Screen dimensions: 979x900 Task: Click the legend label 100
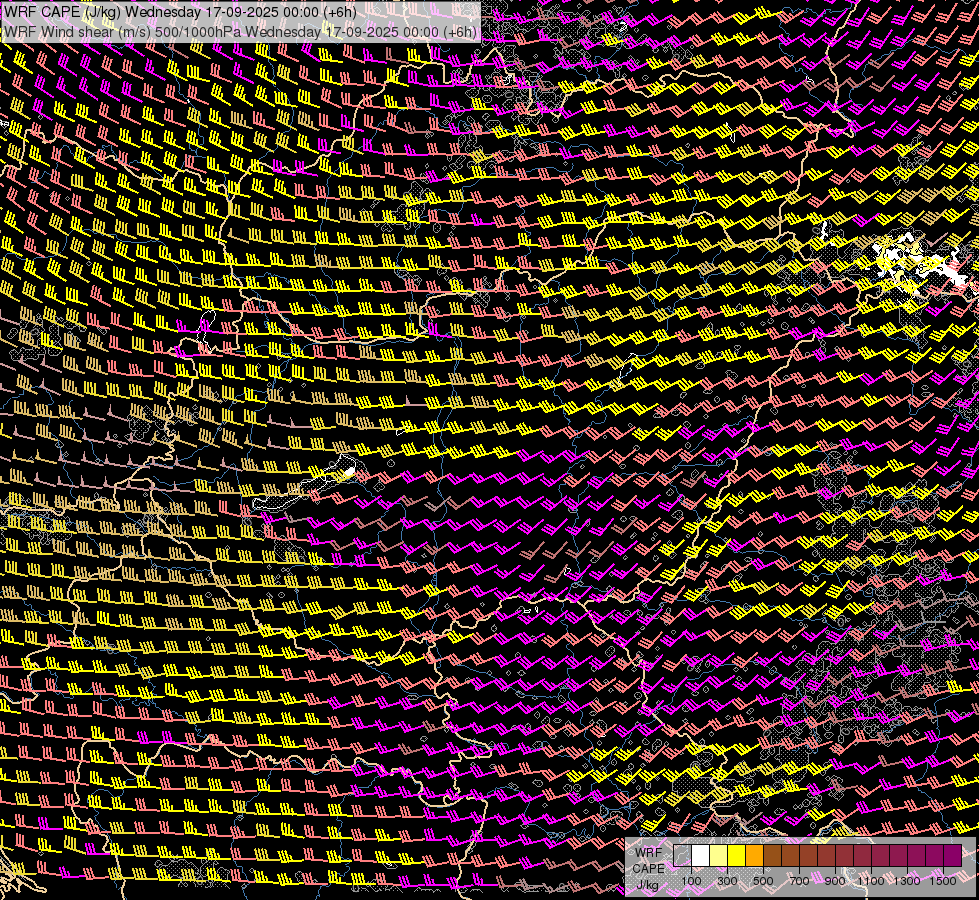(691, 881)
